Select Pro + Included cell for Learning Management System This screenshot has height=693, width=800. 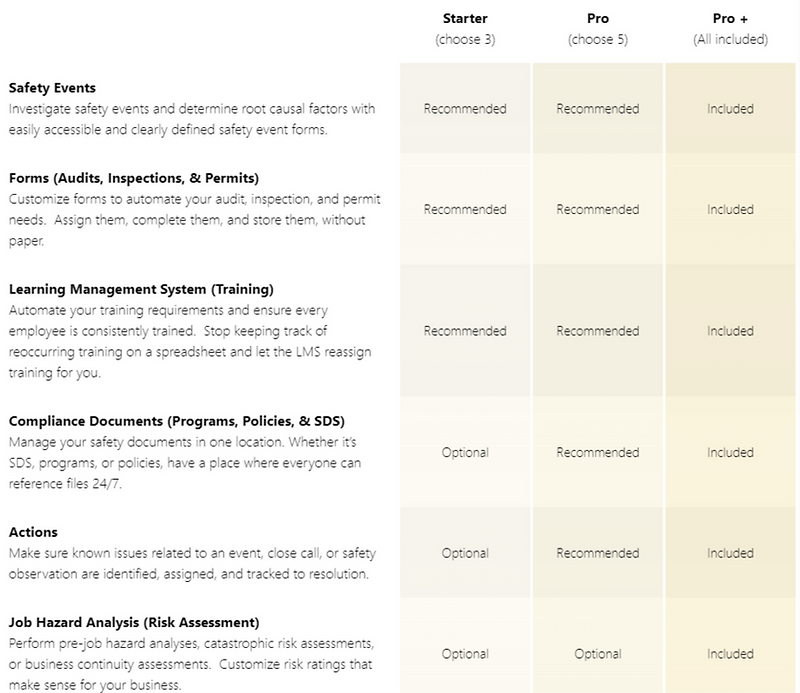tap(730, 331)
